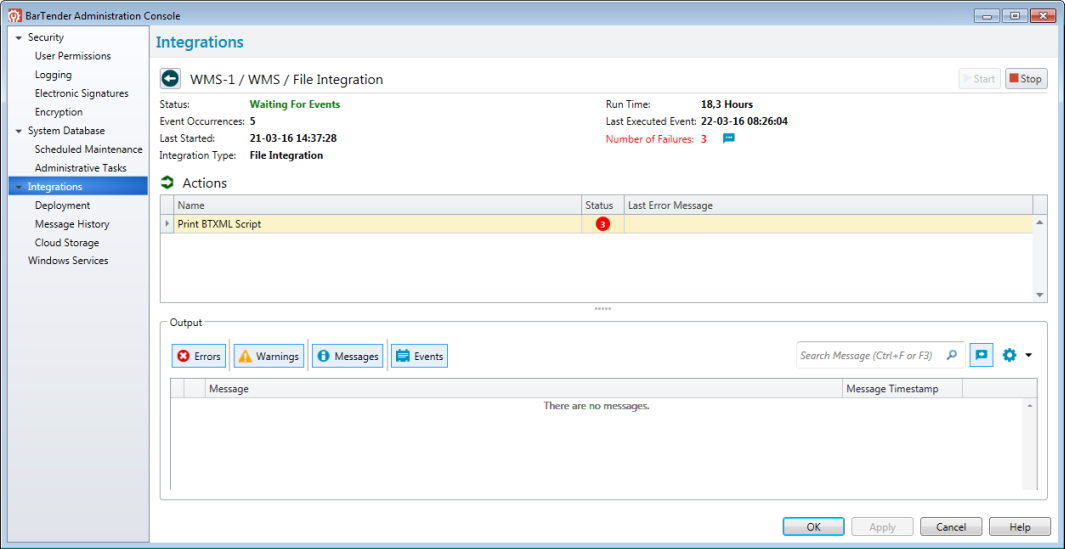Open the Deployment page
Viewport: 1065px width, 549px height.
(62, 205)
